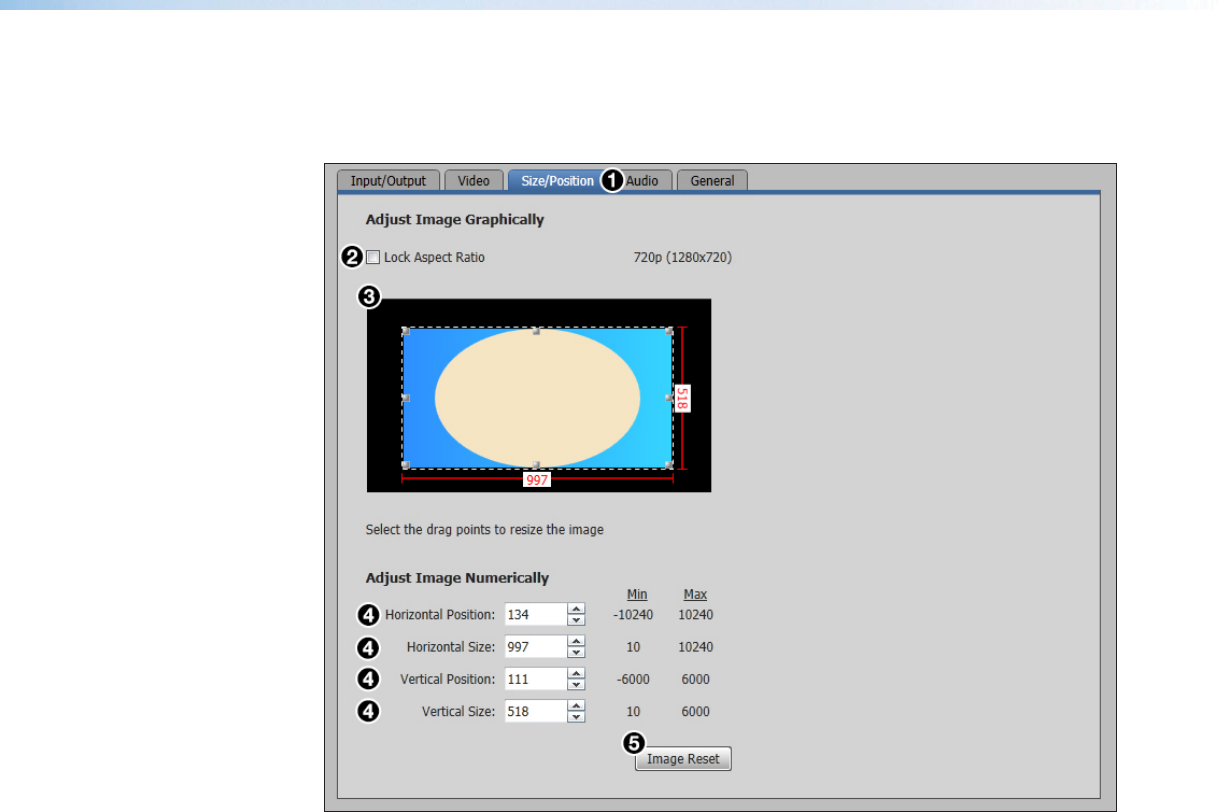Decrease Vertical Size with down arrow
This screenshot has height=812, width=1224.
click(x=576, y=717)
